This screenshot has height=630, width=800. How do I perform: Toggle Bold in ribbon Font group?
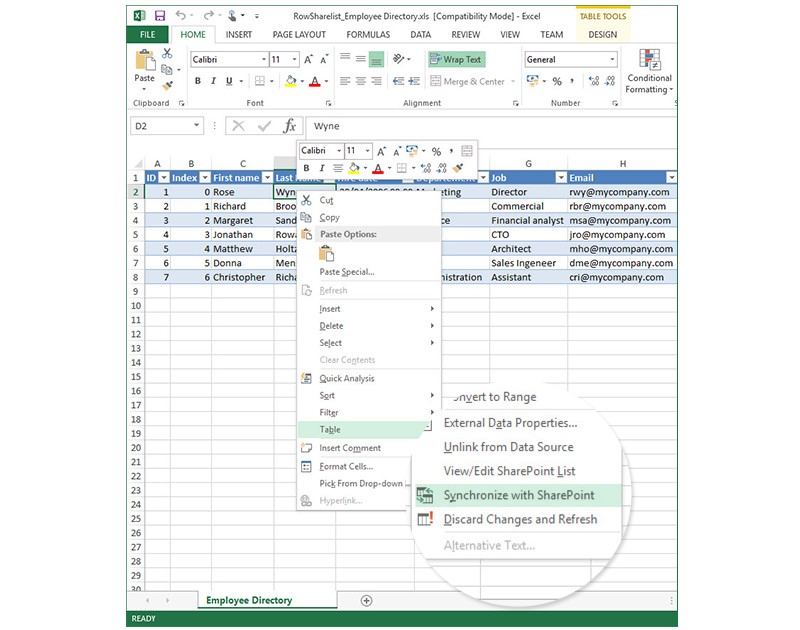point(198,81)
